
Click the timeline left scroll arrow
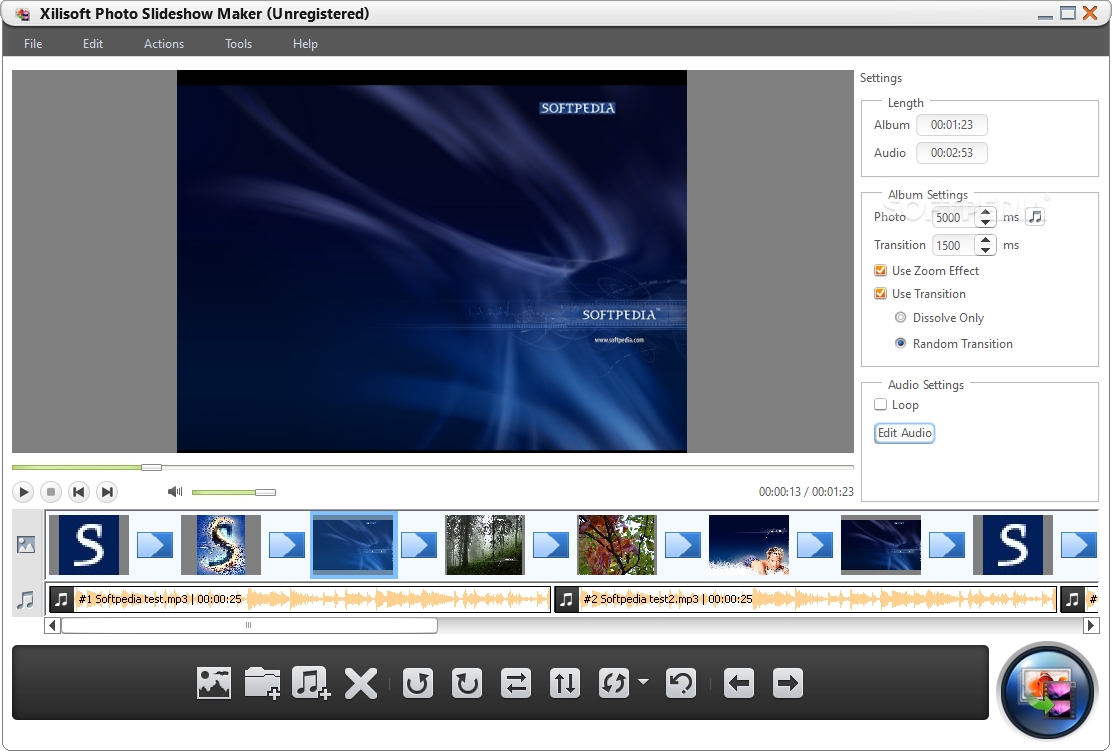click(52, 625)
